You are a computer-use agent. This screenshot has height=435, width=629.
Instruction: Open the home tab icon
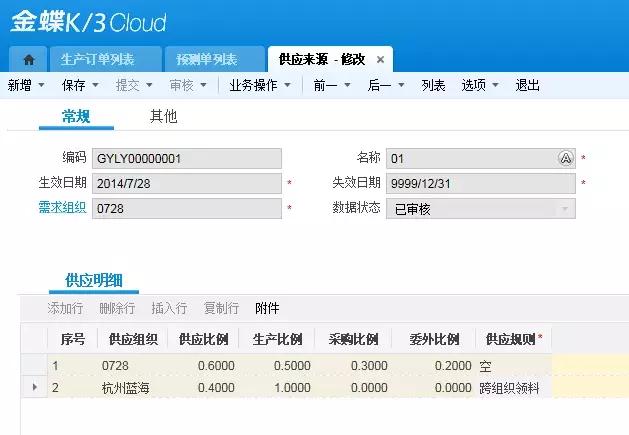28,59
